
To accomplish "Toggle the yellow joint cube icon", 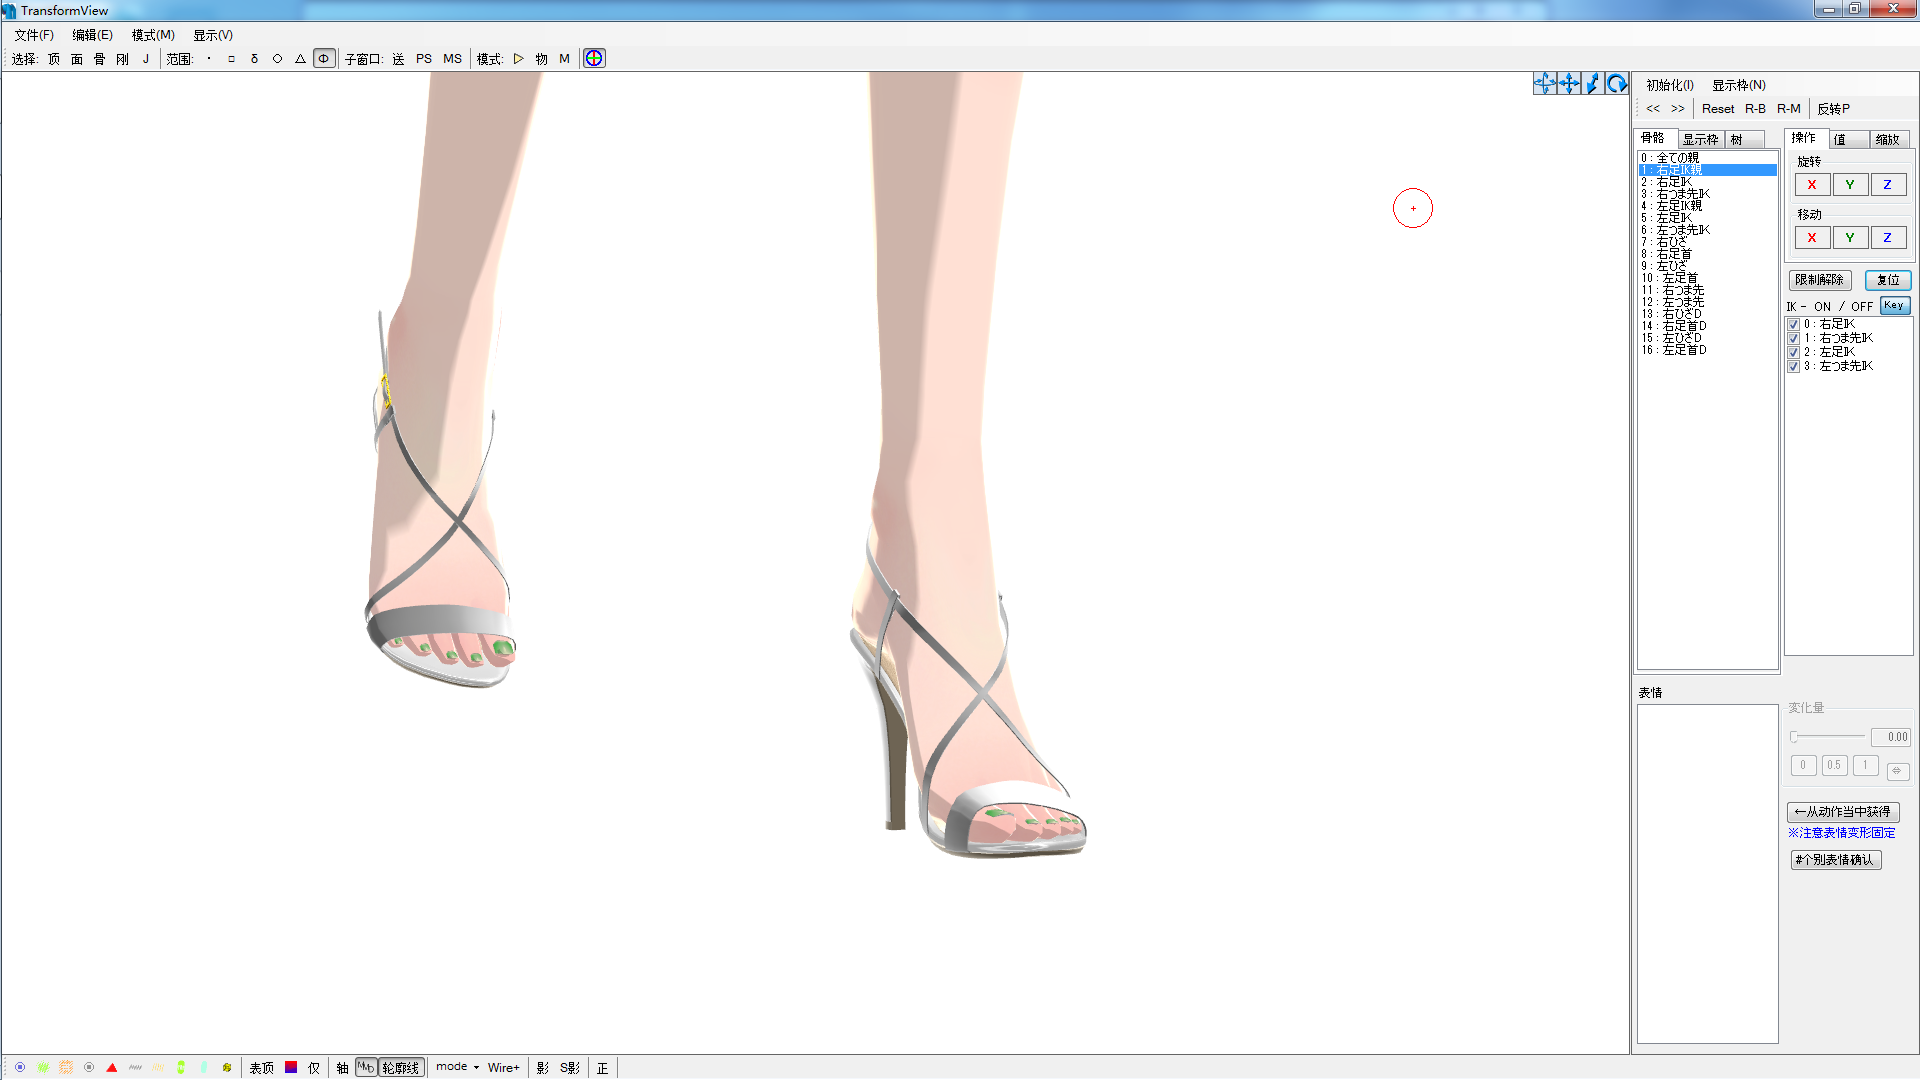I will point(227,1067).
